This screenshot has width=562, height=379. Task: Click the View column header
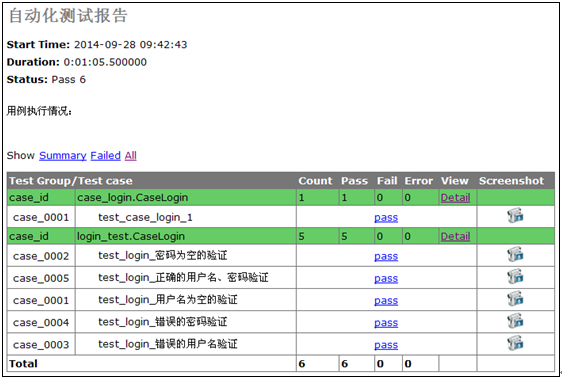click(x=454, y=181)
